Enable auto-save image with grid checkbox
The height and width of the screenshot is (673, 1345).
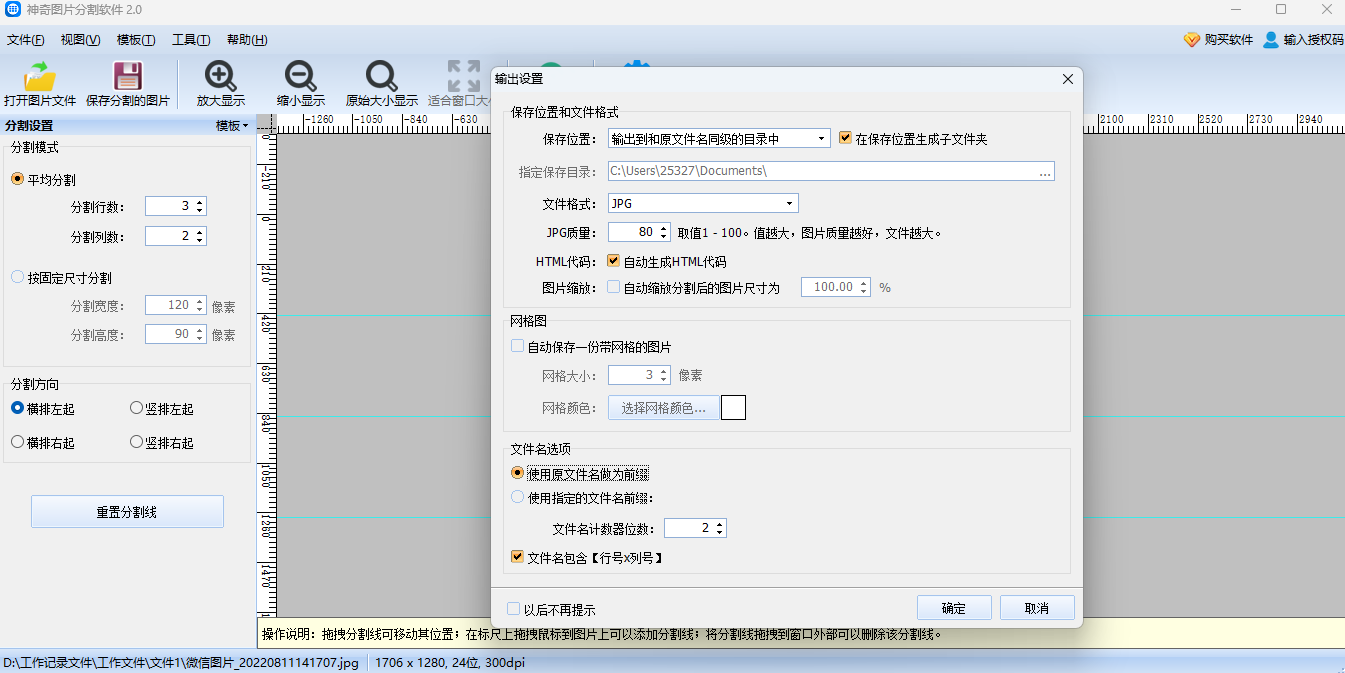[x=517, y=347]
